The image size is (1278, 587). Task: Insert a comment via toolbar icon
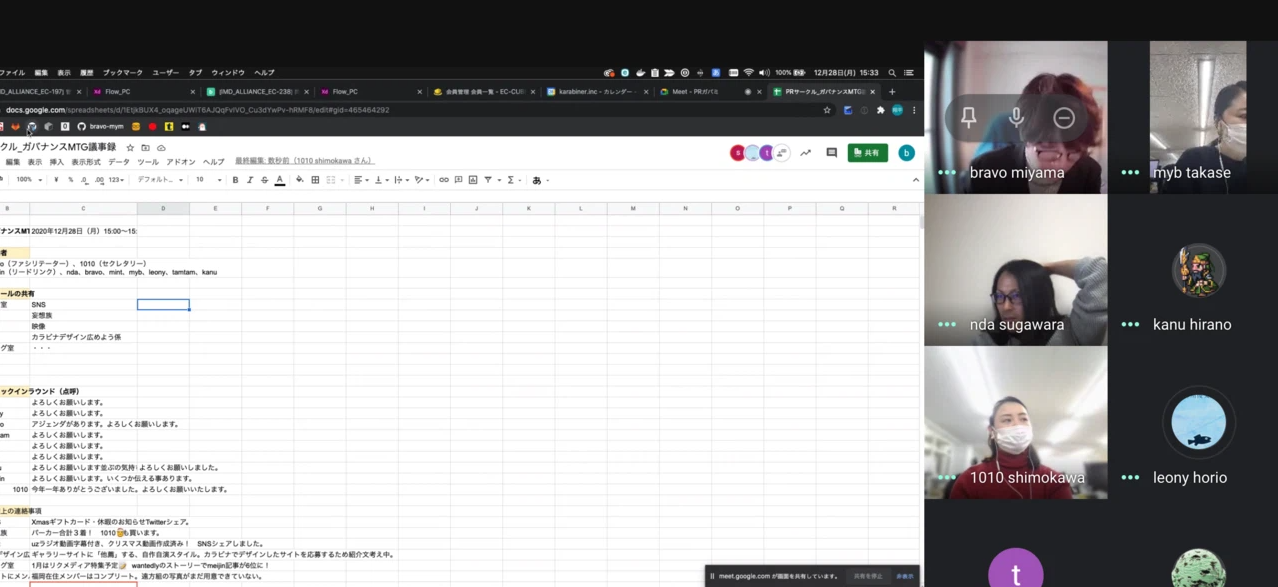(458, 180)
